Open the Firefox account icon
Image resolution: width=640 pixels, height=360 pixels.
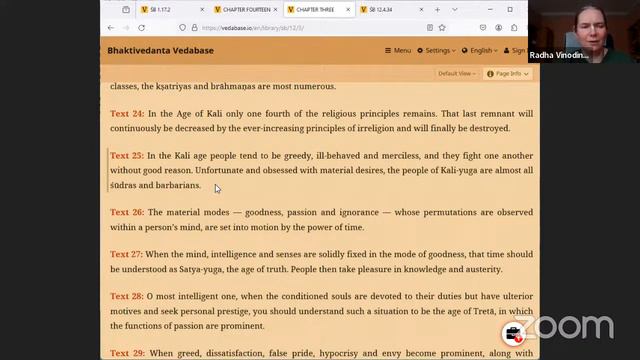click(x=498, y=28)
